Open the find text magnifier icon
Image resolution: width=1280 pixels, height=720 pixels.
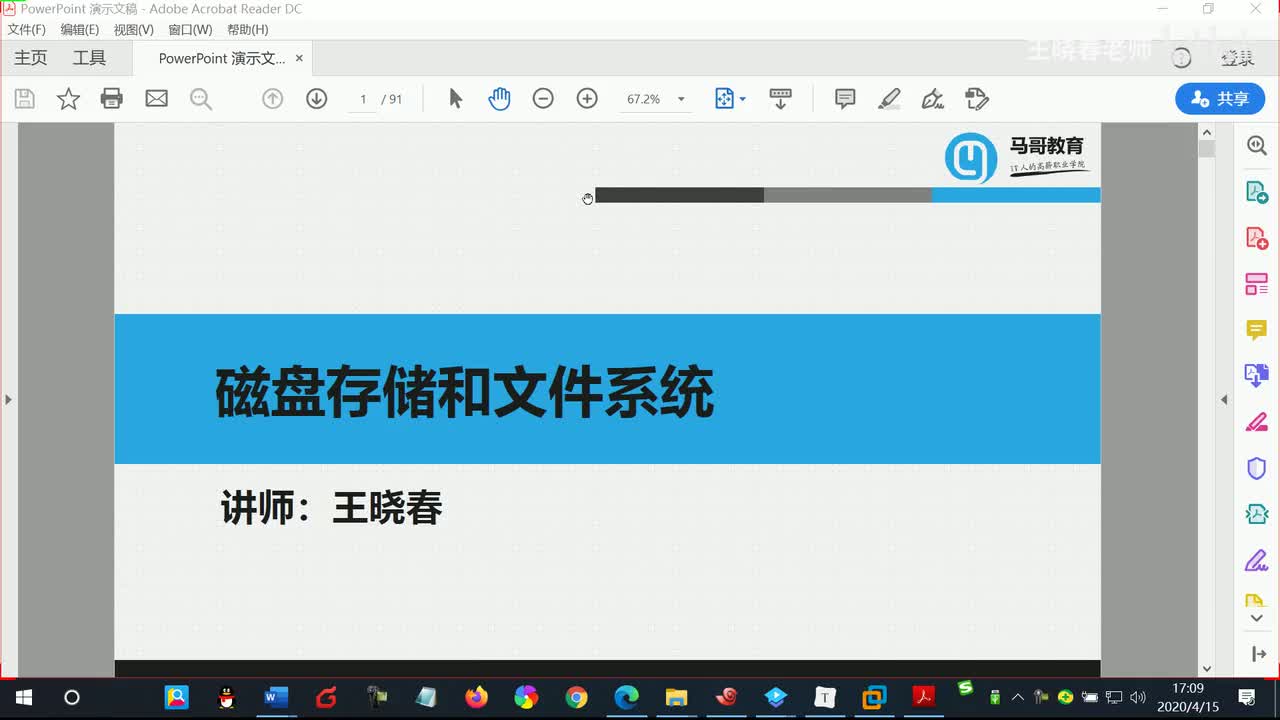201,99
